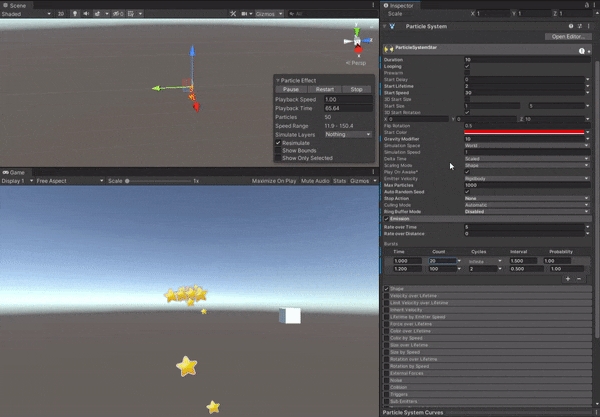600x417 pixels.
Task: Enable Show Bounds checkbox
Action: (x=278, y=150)
